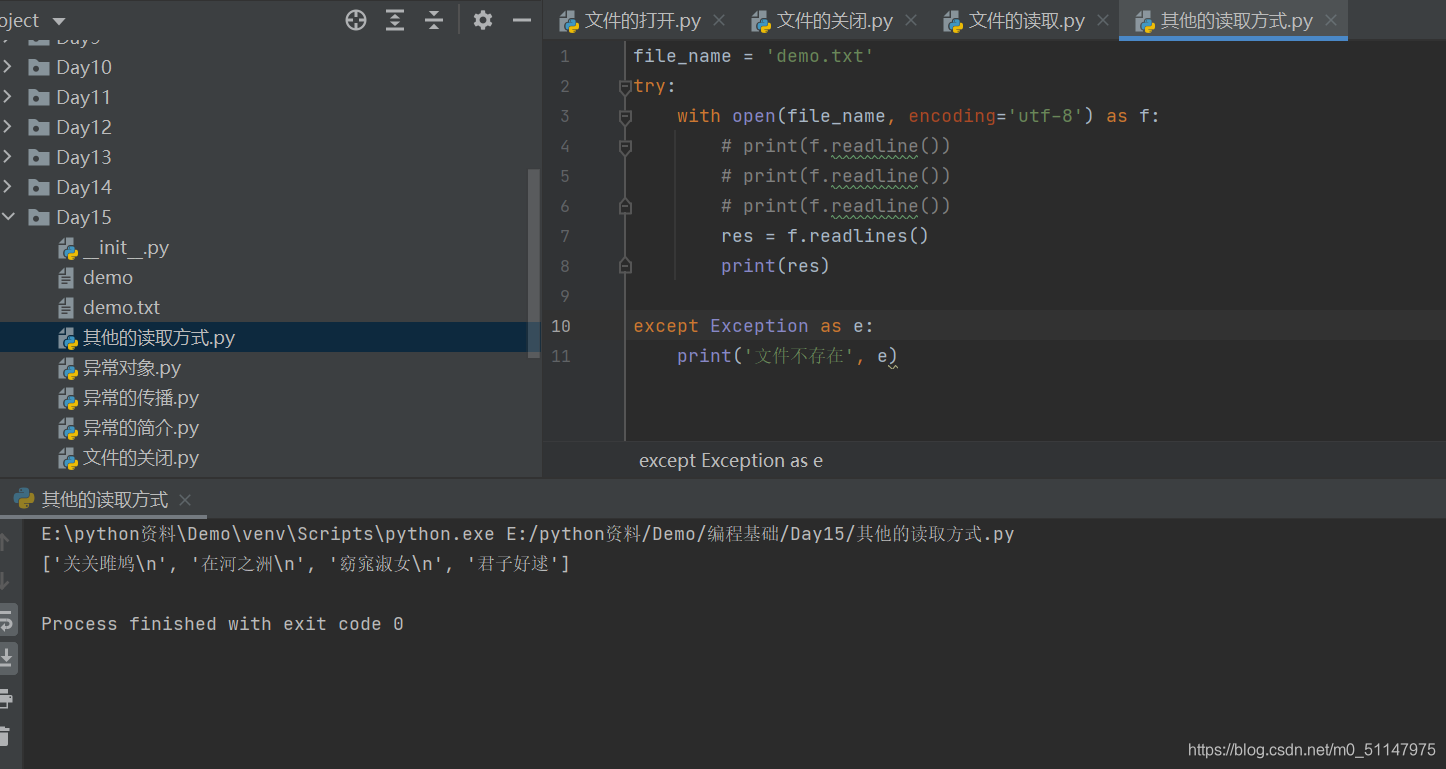Click the encoding='utf-8' argument
The width and height of the screenshot is (1446, 769).
[x=996, y=116]
